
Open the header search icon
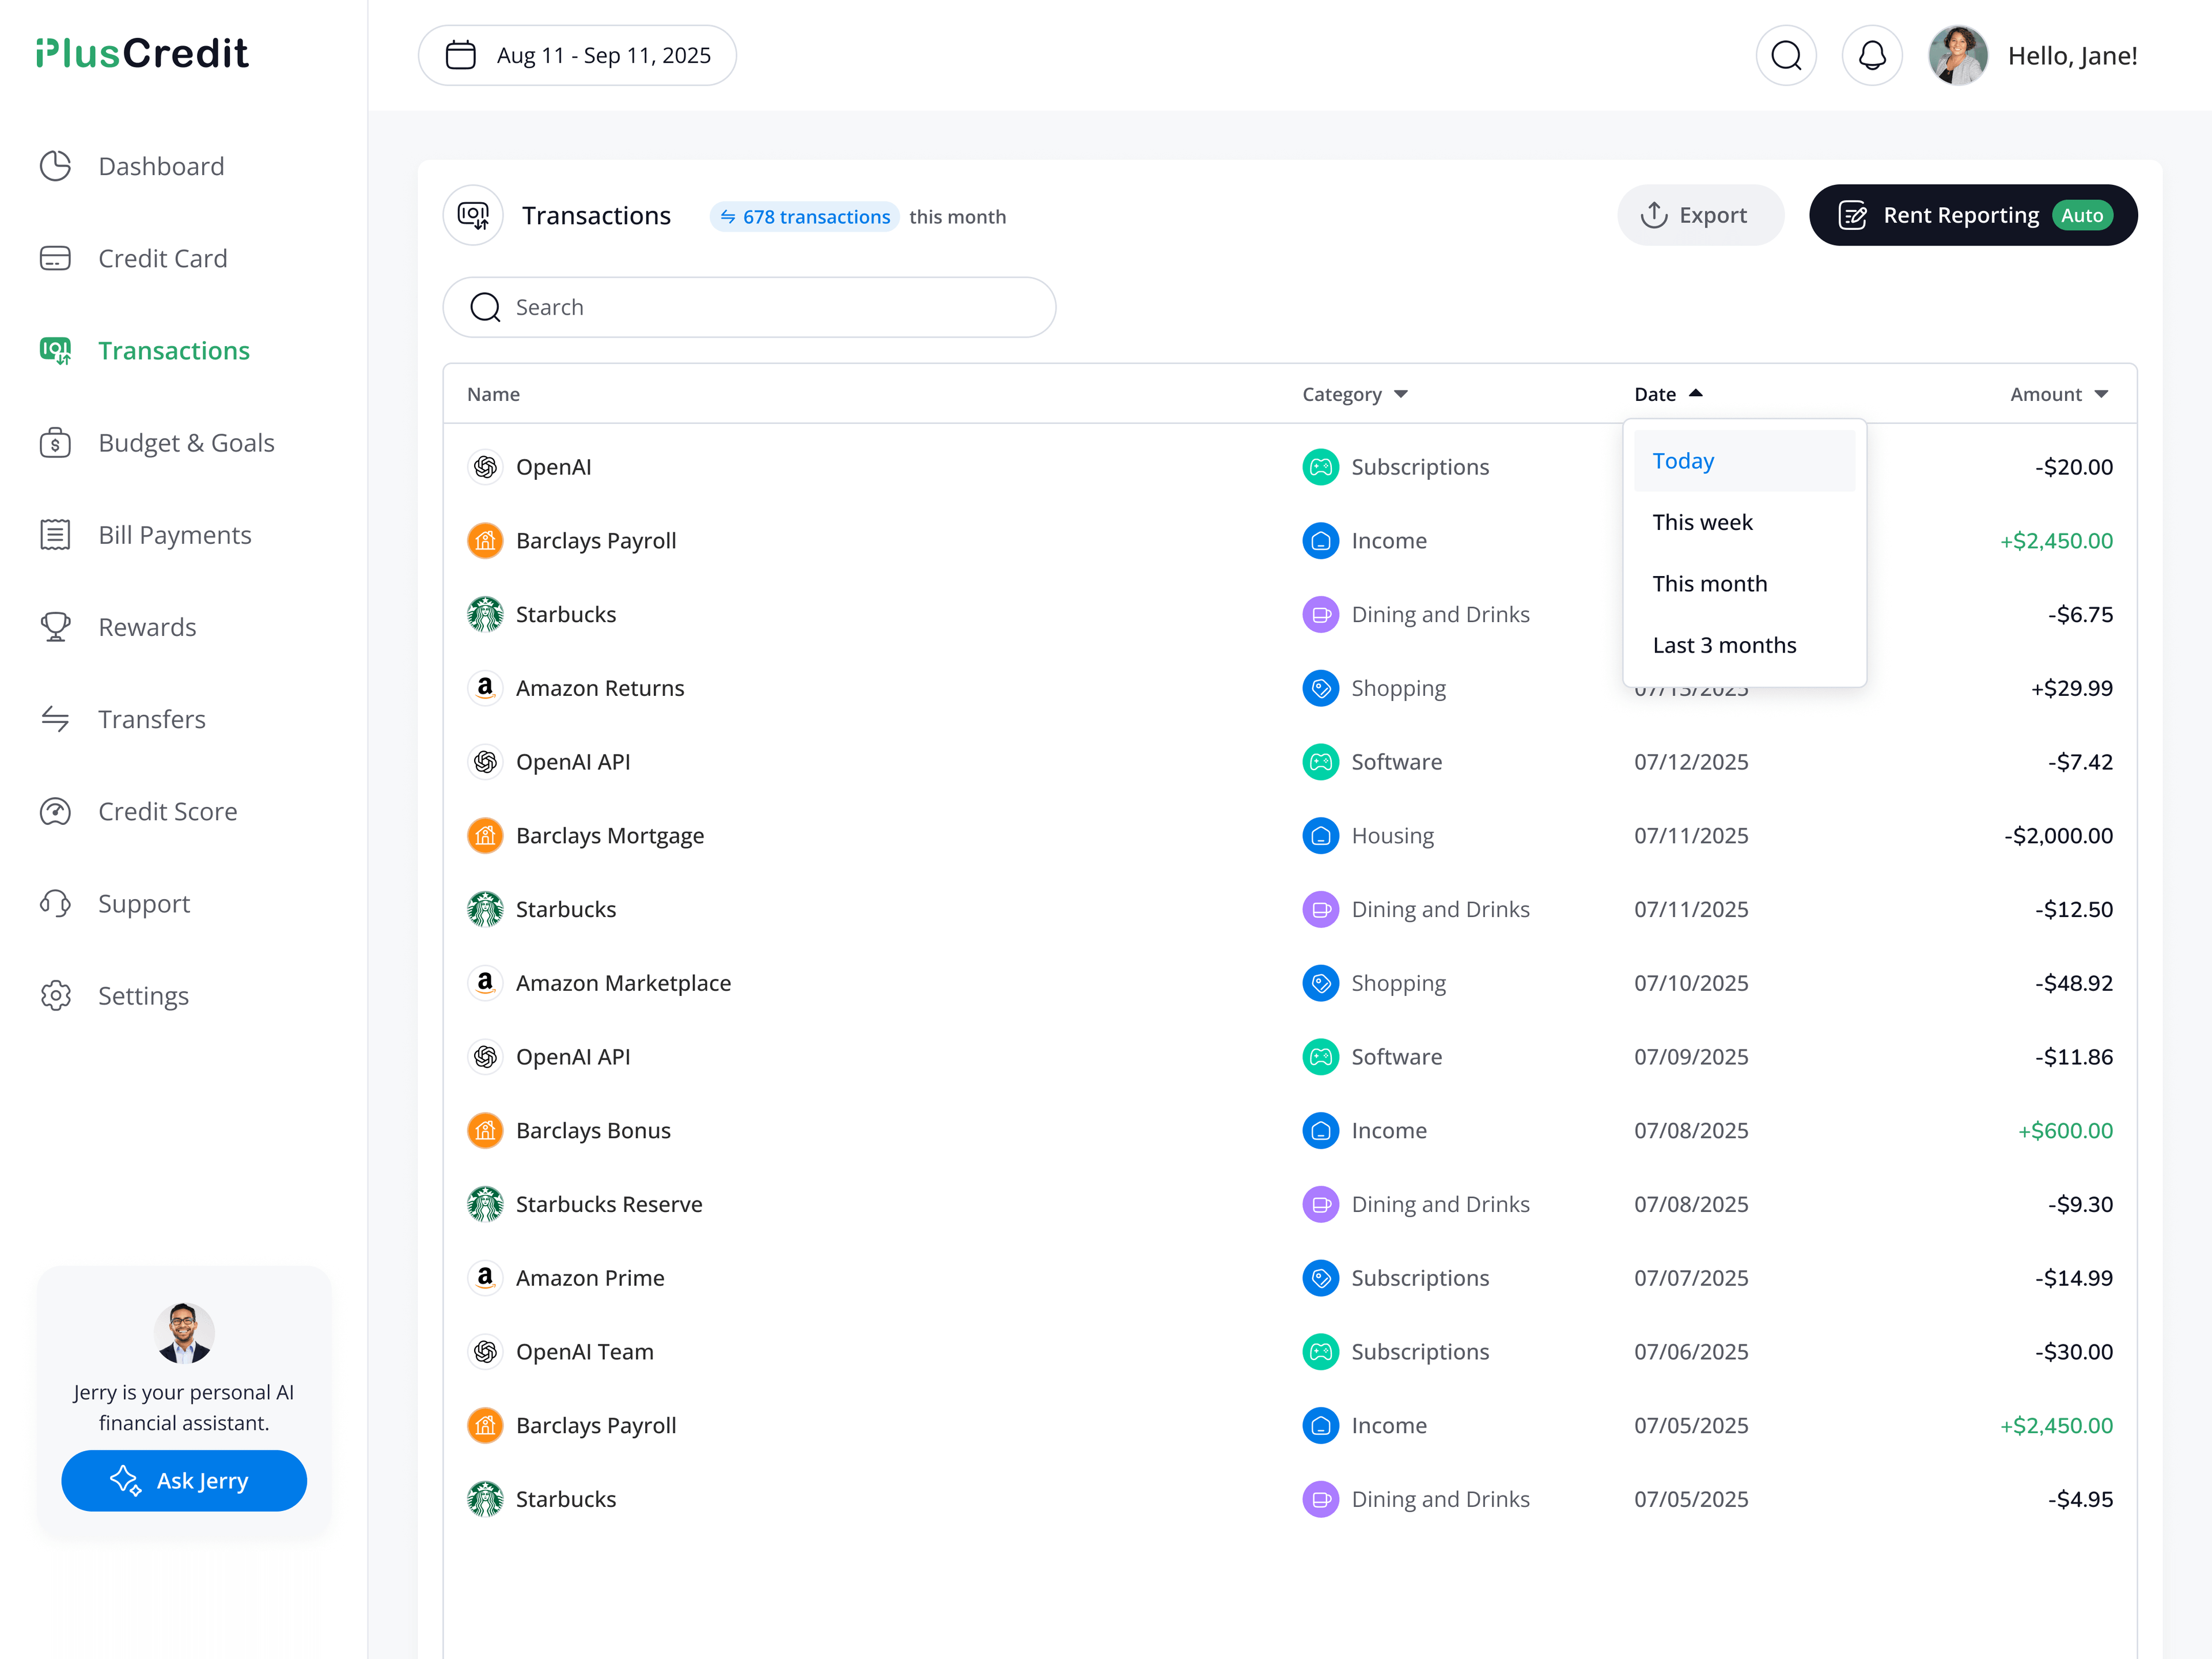(x=1786, y=55)
